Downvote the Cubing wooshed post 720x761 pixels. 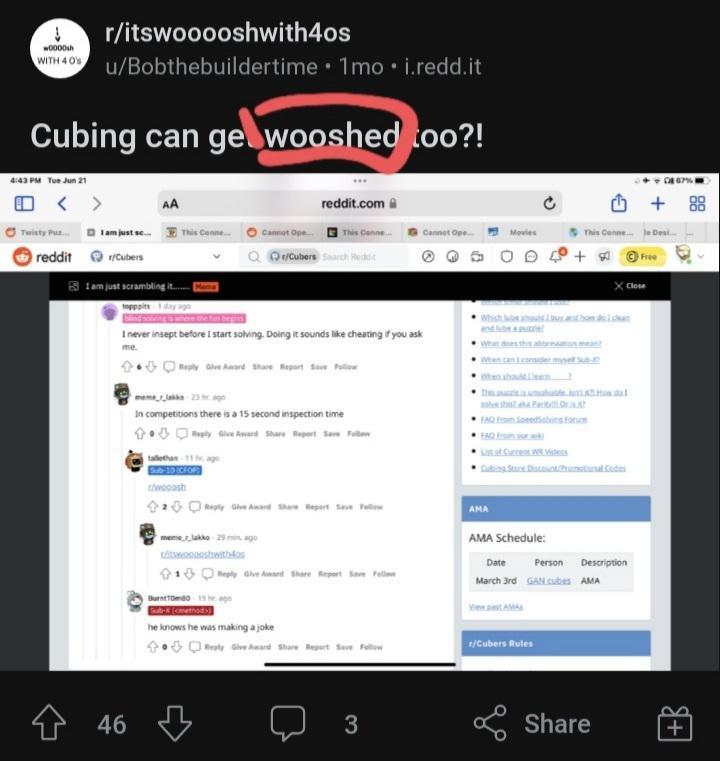[175, 724]
